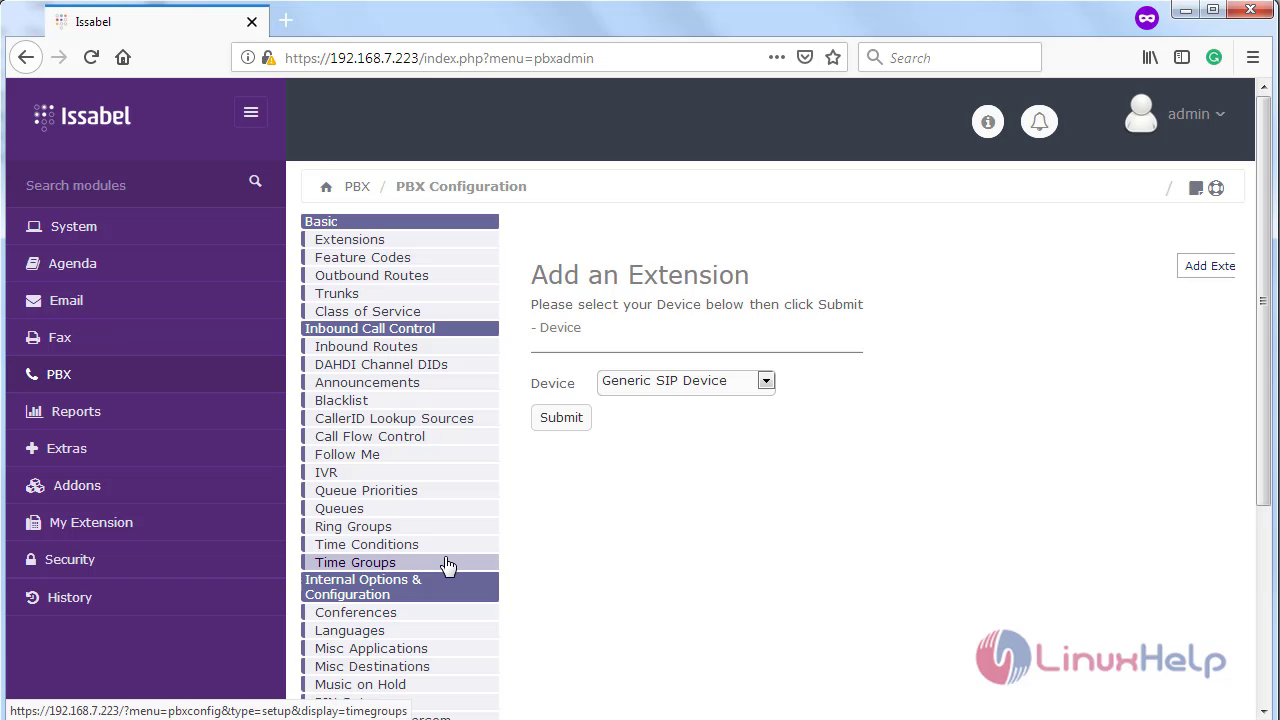Open the Inbound Routes link
The width and height of the screenshot is (1280, 720).
[x=366, y=346]
